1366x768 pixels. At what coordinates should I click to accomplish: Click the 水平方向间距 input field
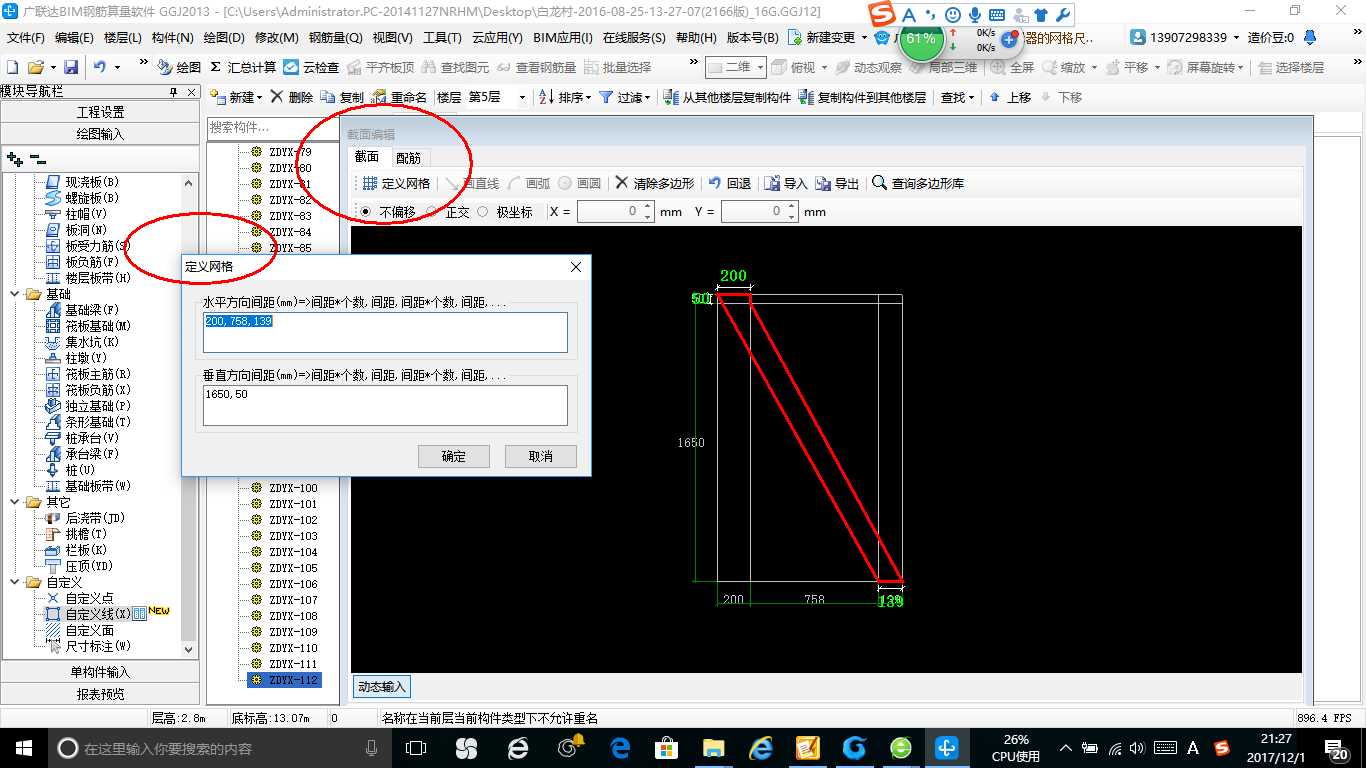[x=385, y=332]
